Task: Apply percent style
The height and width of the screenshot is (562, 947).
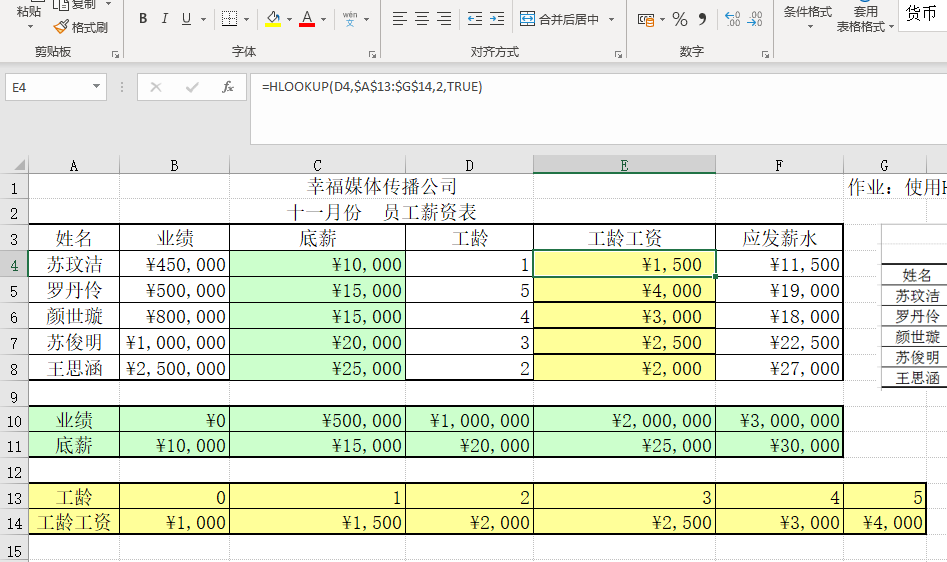Action: pyautogui.click(x=680, y=19)
